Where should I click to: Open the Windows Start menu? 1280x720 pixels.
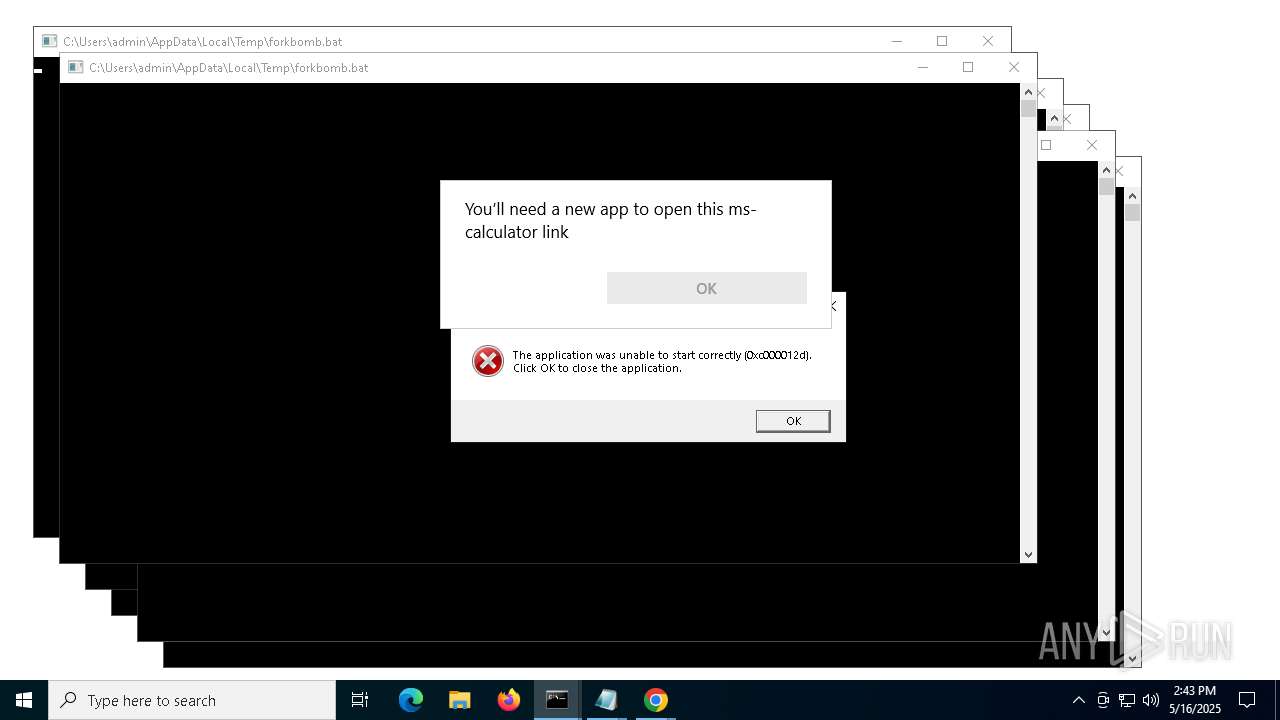pos(24,700)
